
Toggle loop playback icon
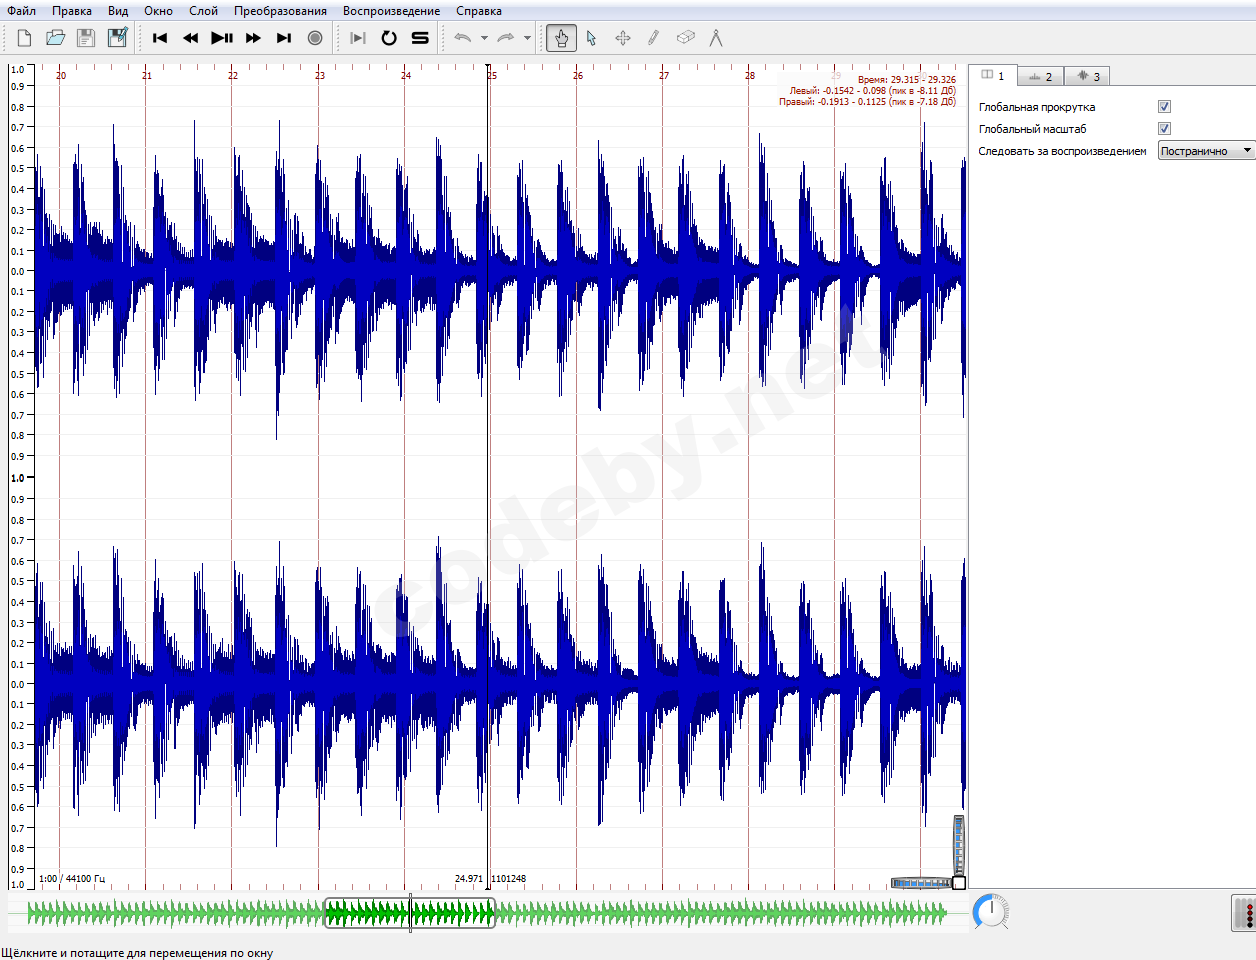pyautogui.click(x=389, y=38)
